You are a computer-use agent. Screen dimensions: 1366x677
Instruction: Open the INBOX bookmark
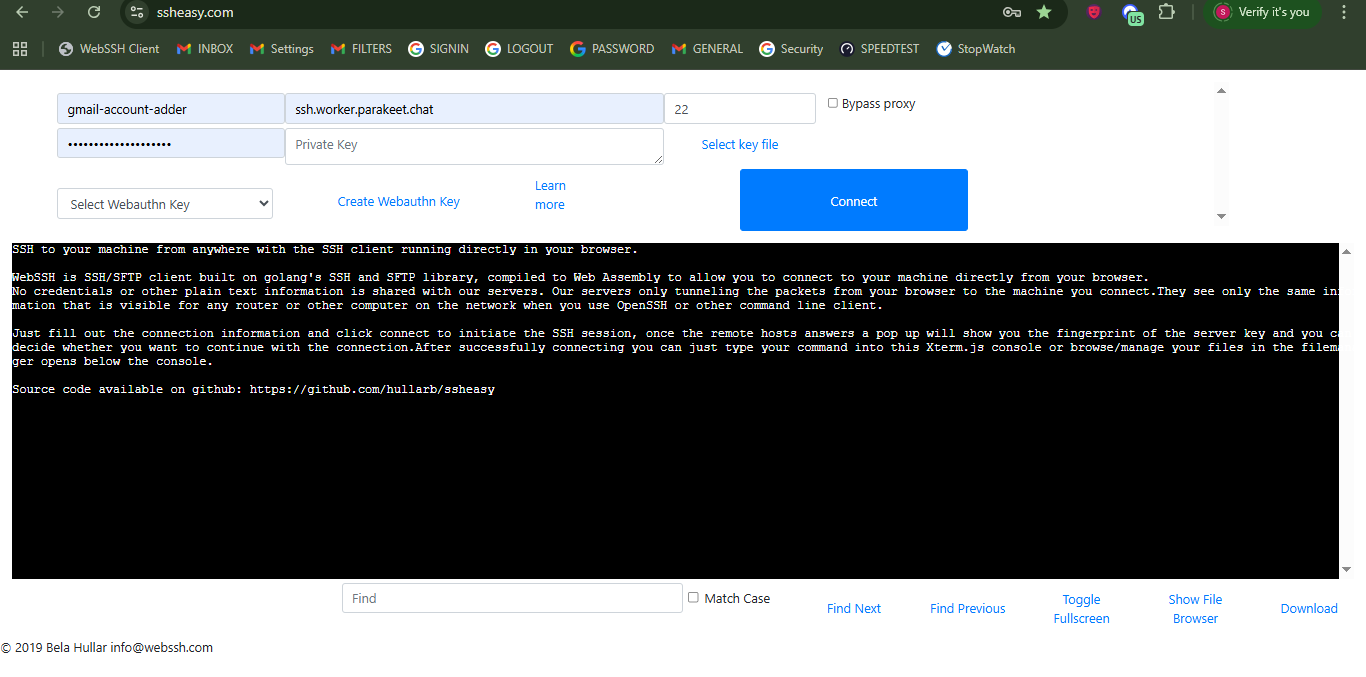click(205, 48)
